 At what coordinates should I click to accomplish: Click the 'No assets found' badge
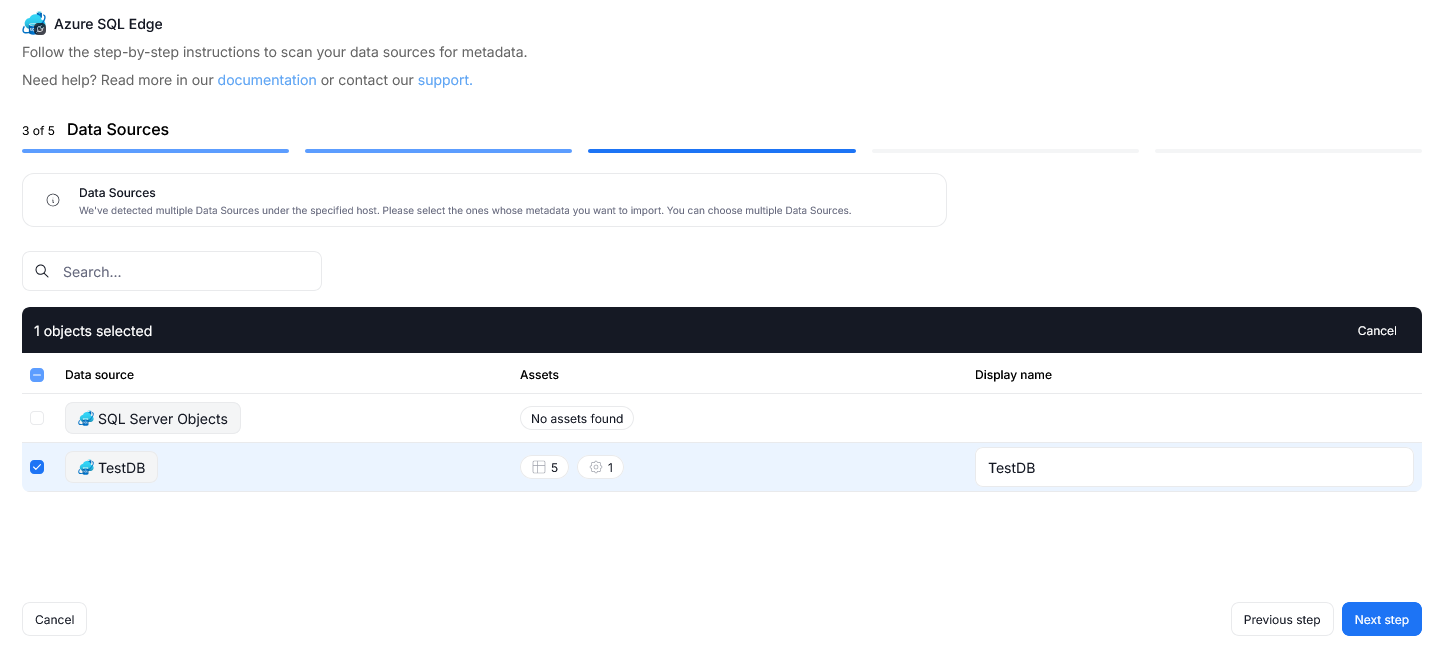point(577,418)
